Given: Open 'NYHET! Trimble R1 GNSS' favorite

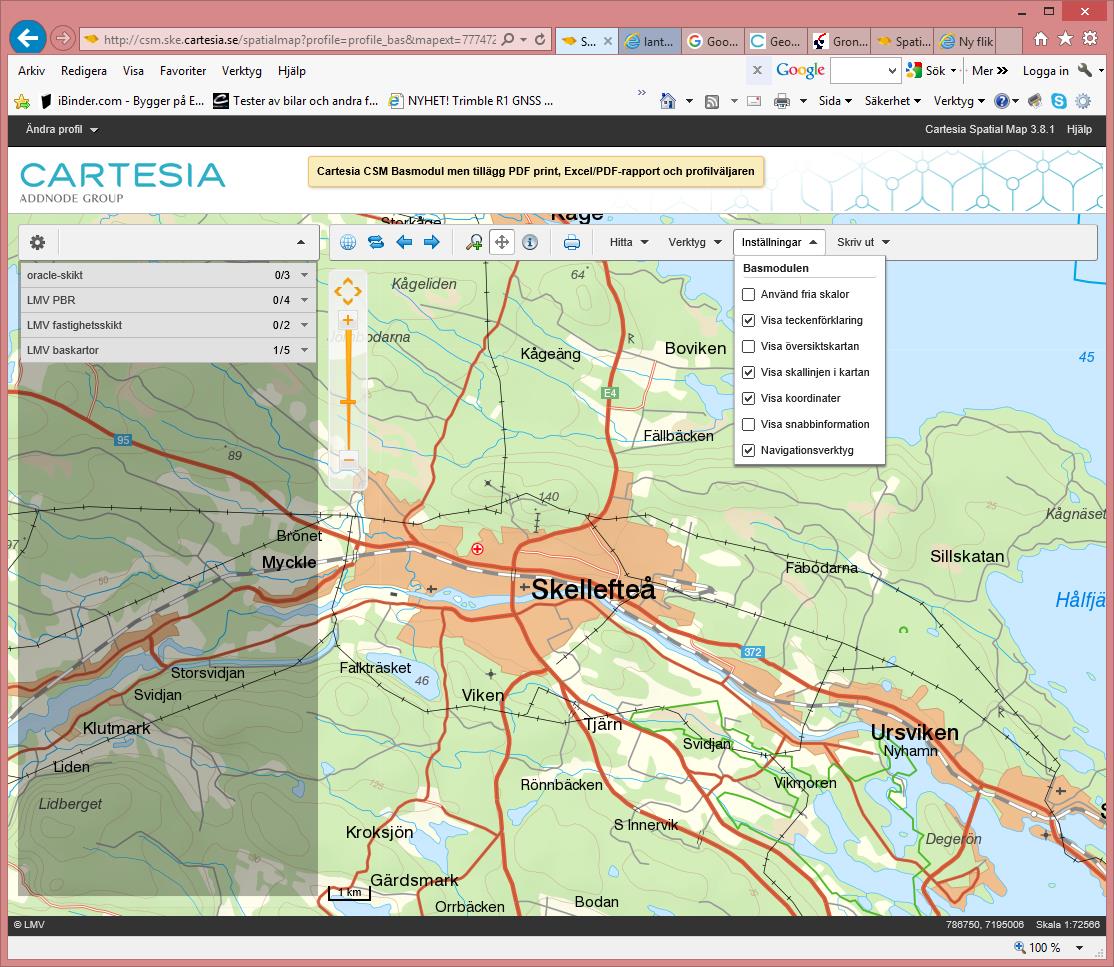Looking at the screenshot, I should tap(471, 101).
